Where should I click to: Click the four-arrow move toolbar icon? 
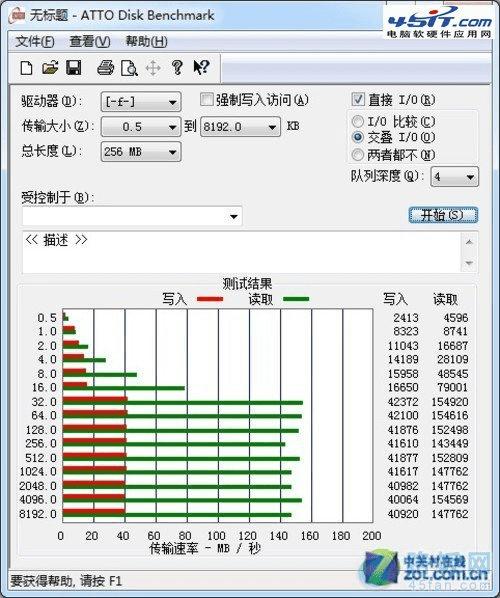click(153, 69)
